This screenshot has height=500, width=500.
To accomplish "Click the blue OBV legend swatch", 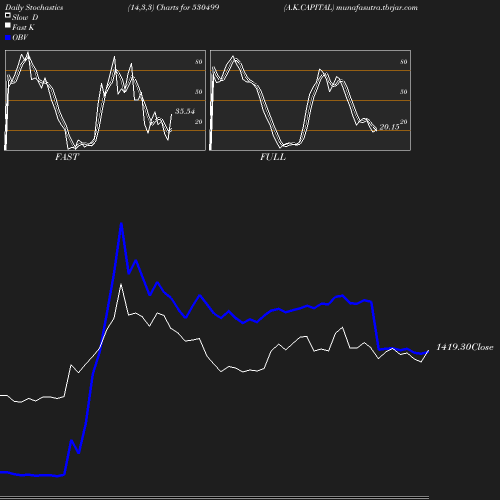I will pyautogui.click(x=8, y=38).
